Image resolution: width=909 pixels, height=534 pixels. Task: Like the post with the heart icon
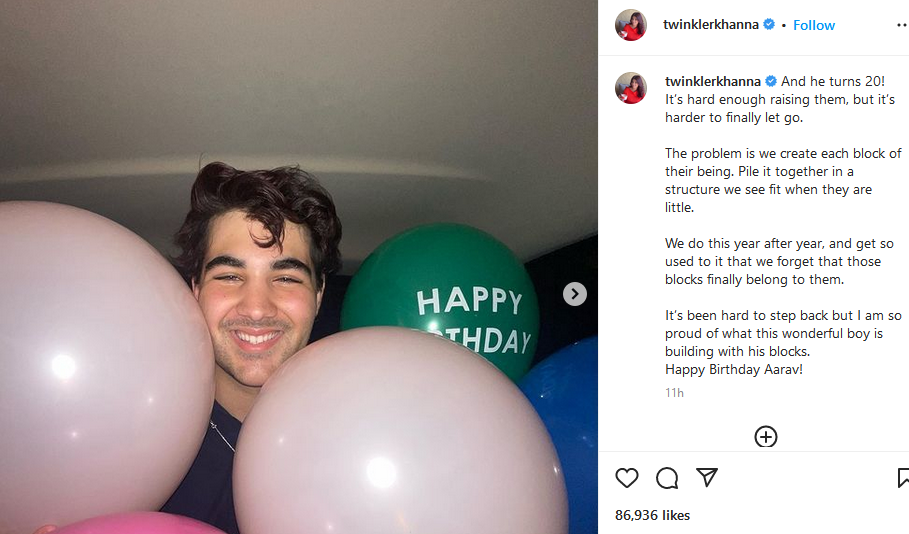(627, 478)
